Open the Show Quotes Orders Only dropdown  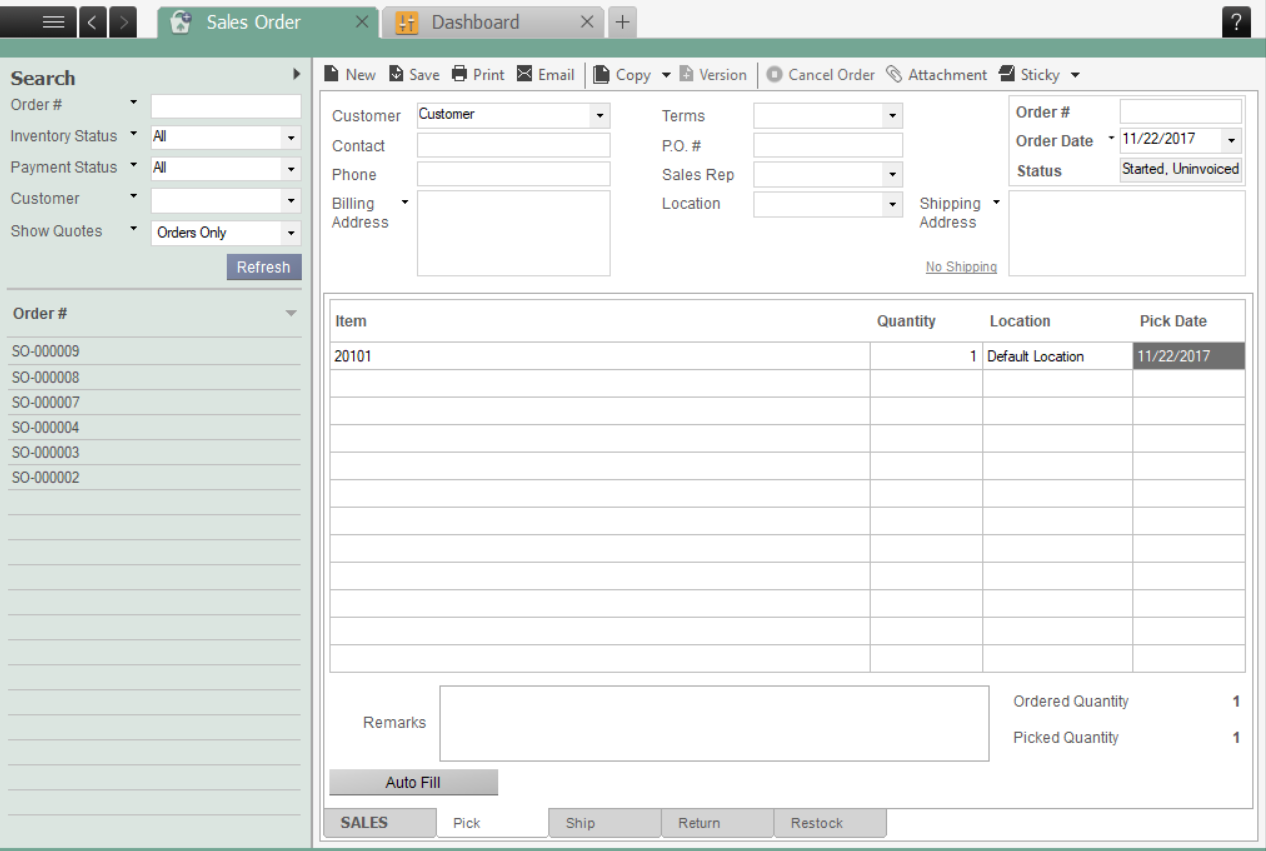291,233
